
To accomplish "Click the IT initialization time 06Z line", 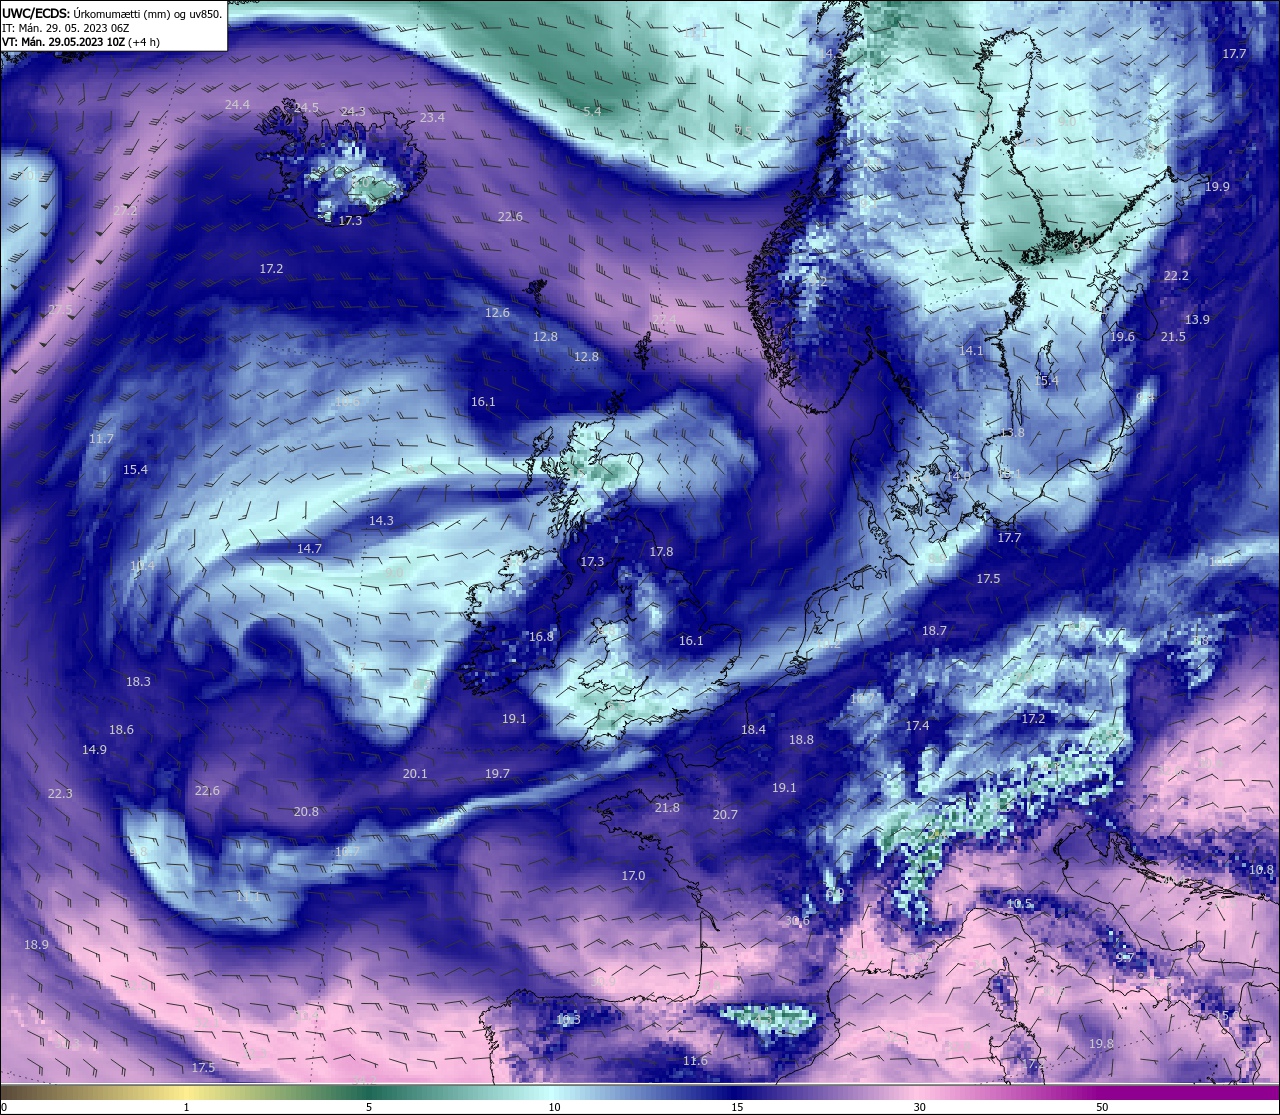I will point(66,28).
